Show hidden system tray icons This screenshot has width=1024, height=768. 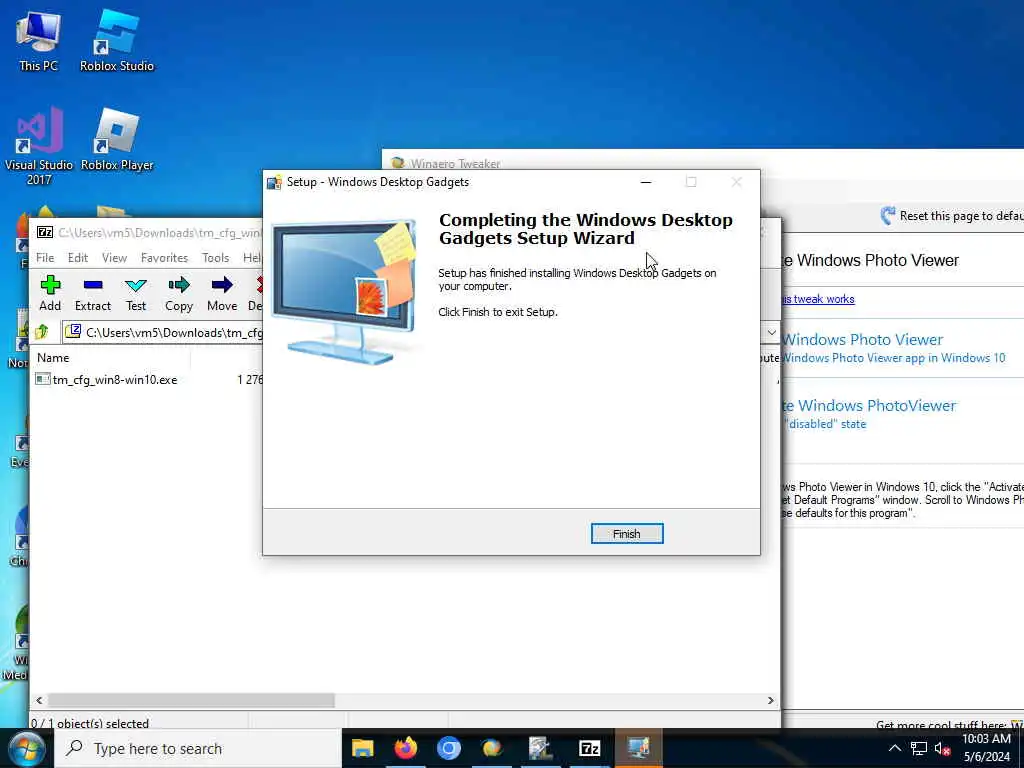895,748
